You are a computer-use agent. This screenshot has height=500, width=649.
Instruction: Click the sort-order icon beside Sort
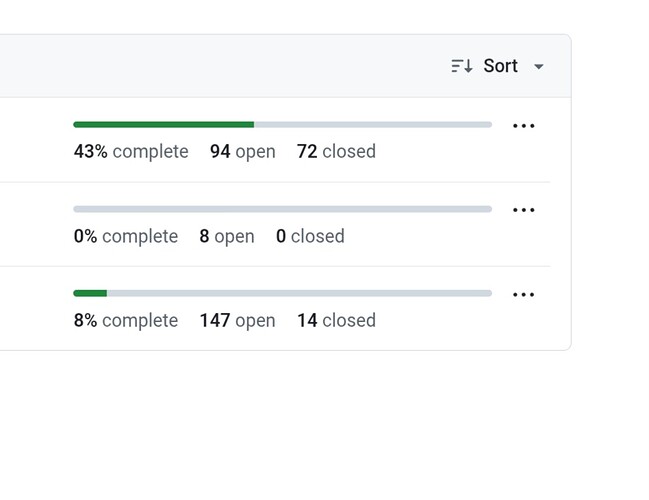pos(461,67)
